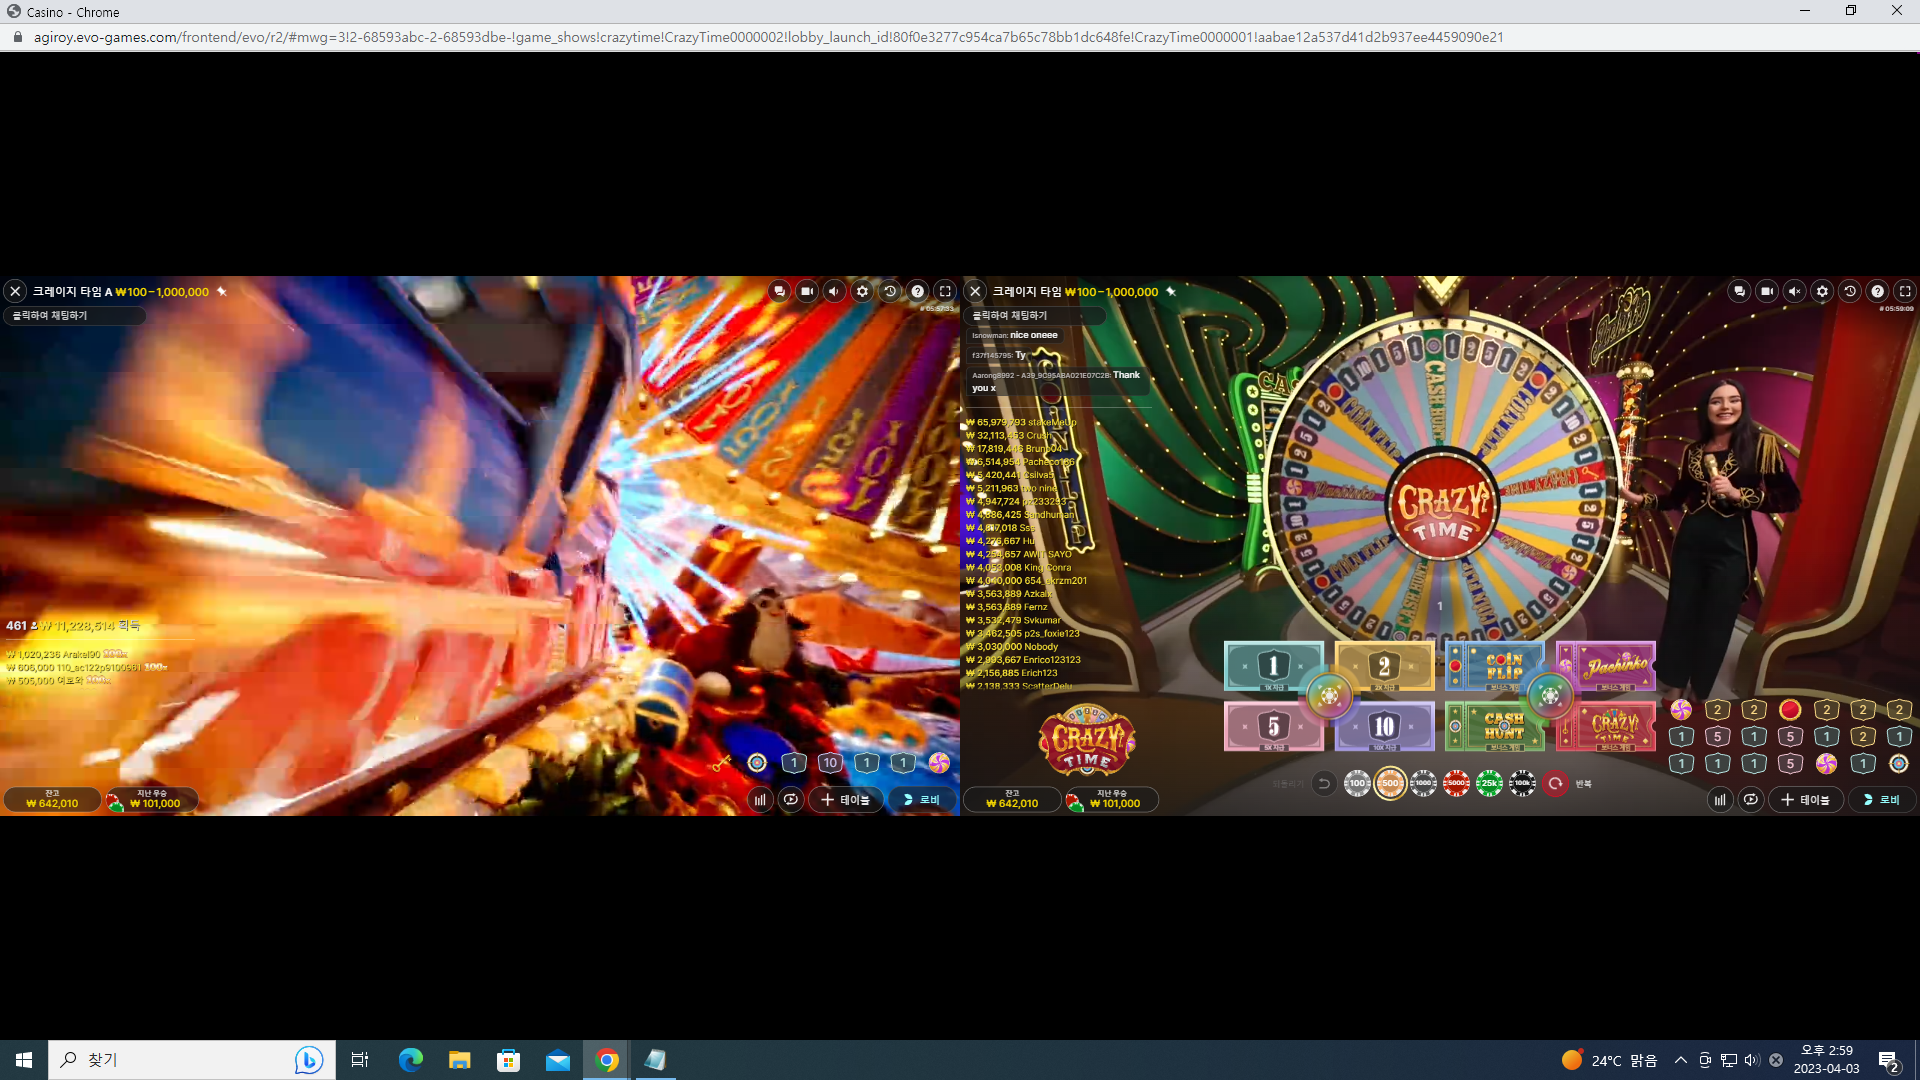Bet on Crazy Time bonus game
Image resolution: width=1920 pixels, height=1080 pixels.
coord(1607,726)
